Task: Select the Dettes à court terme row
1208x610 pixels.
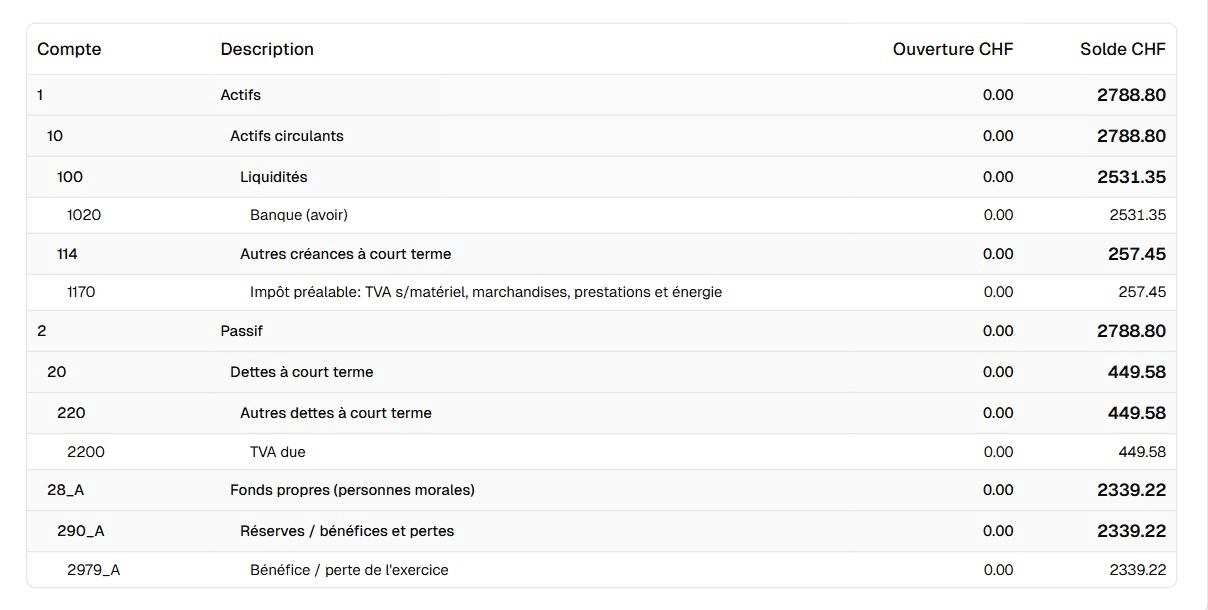Action: (302, 372)
